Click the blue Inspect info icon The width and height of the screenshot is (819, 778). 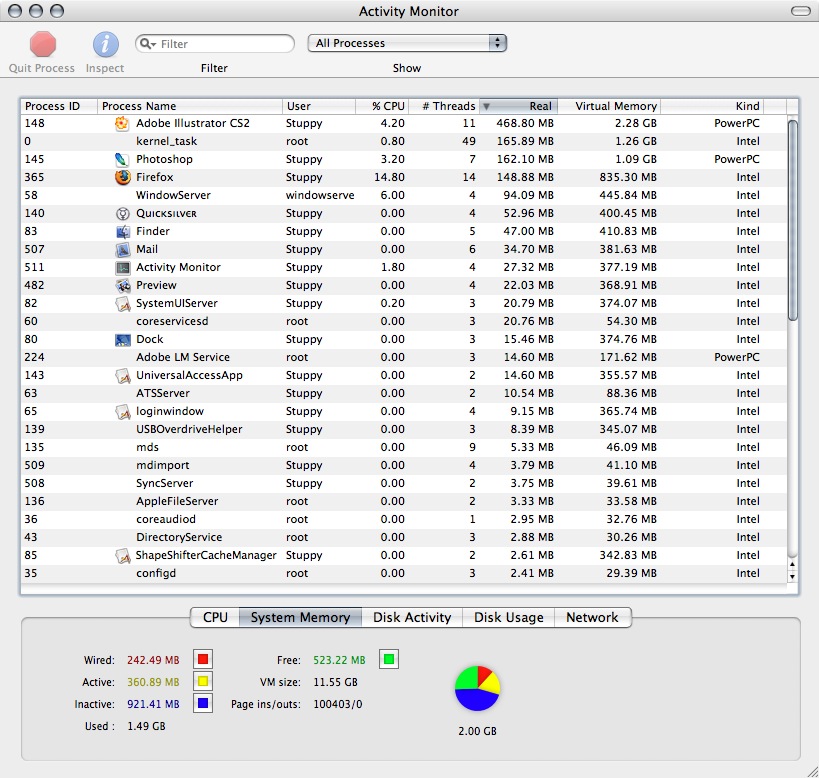coord(106,44)
